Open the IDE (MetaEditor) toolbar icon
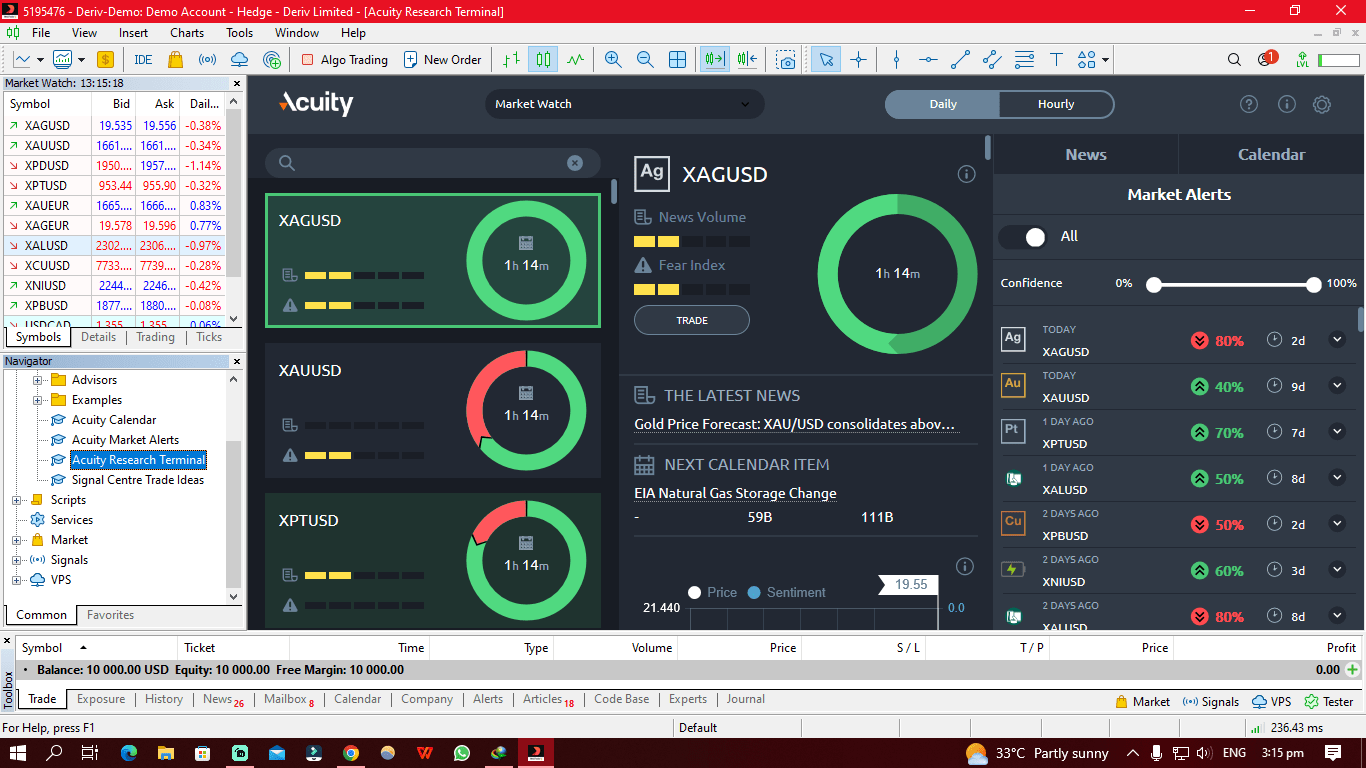This screenshot has height=768, width=1366. click(143, 60)
